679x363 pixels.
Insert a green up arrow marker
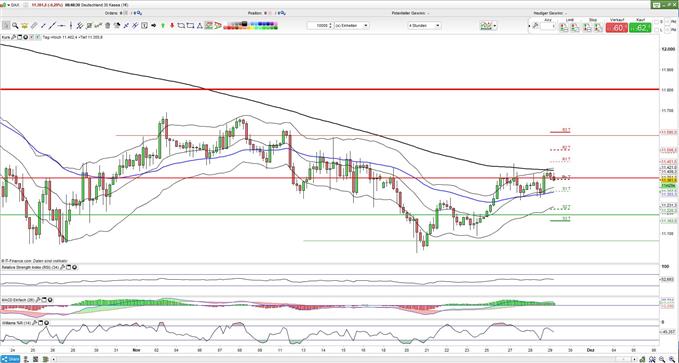click(163, 26)
